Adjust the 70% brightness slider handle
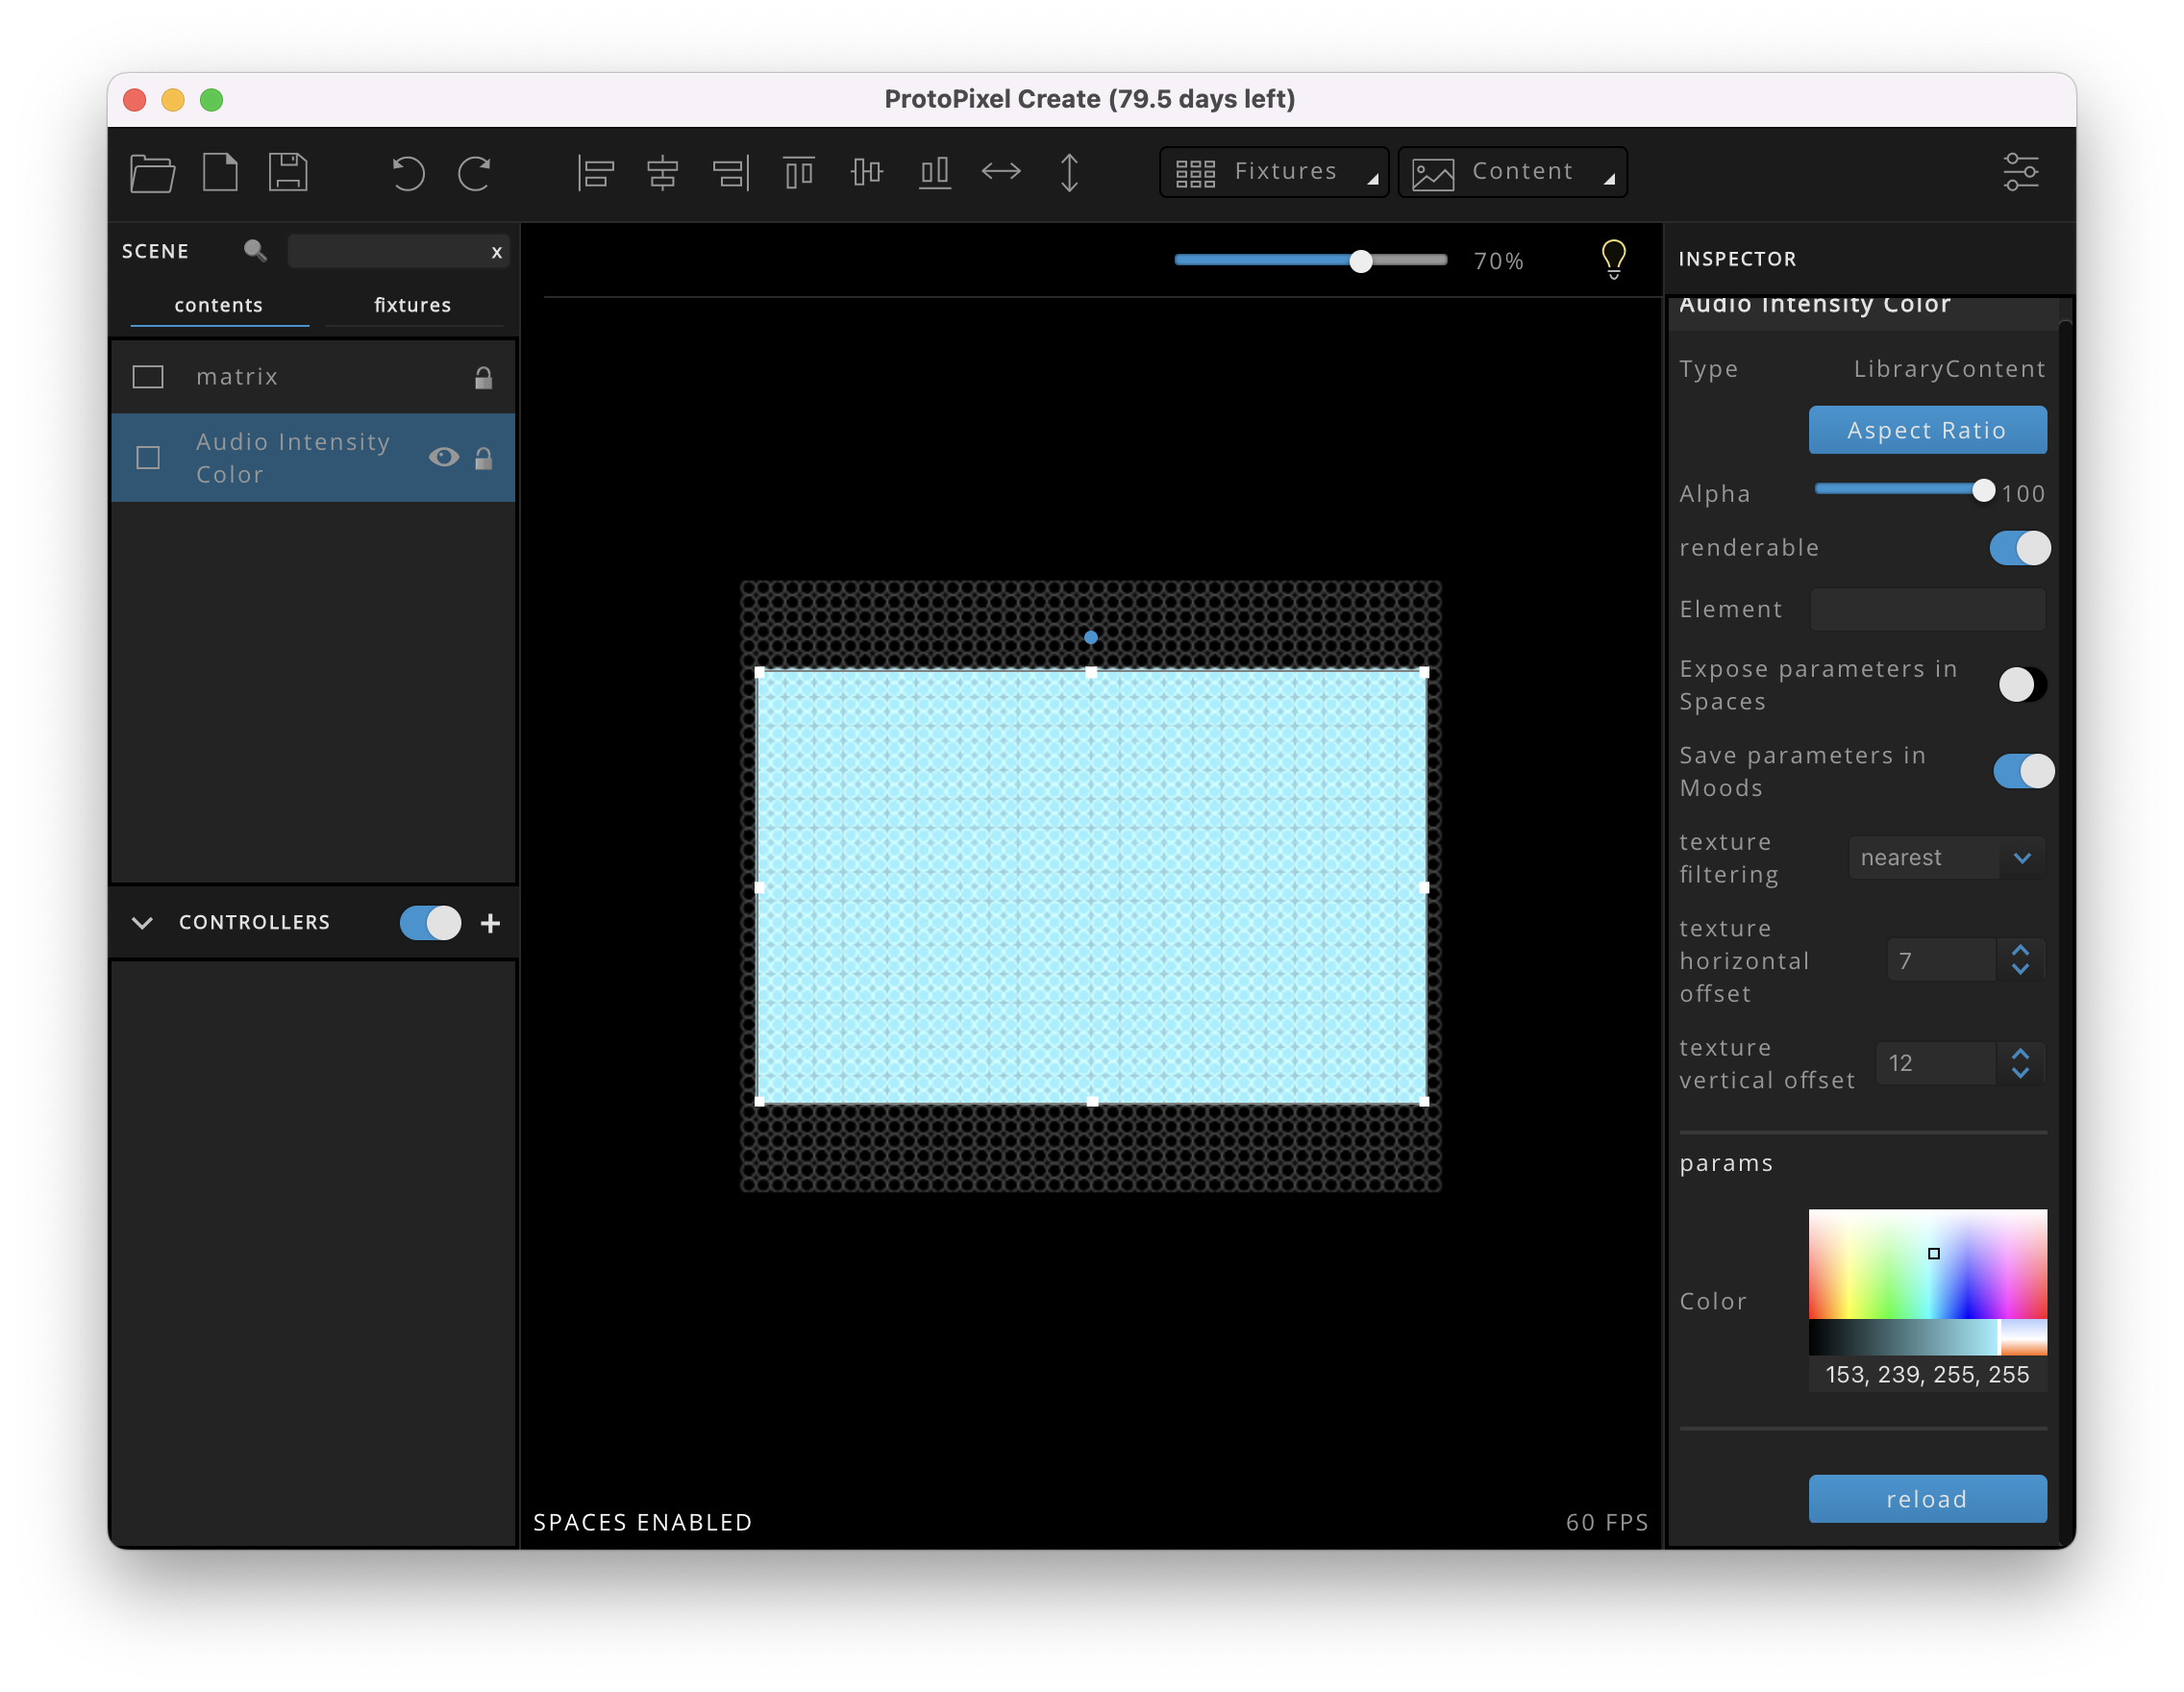 click(1360, 261)
